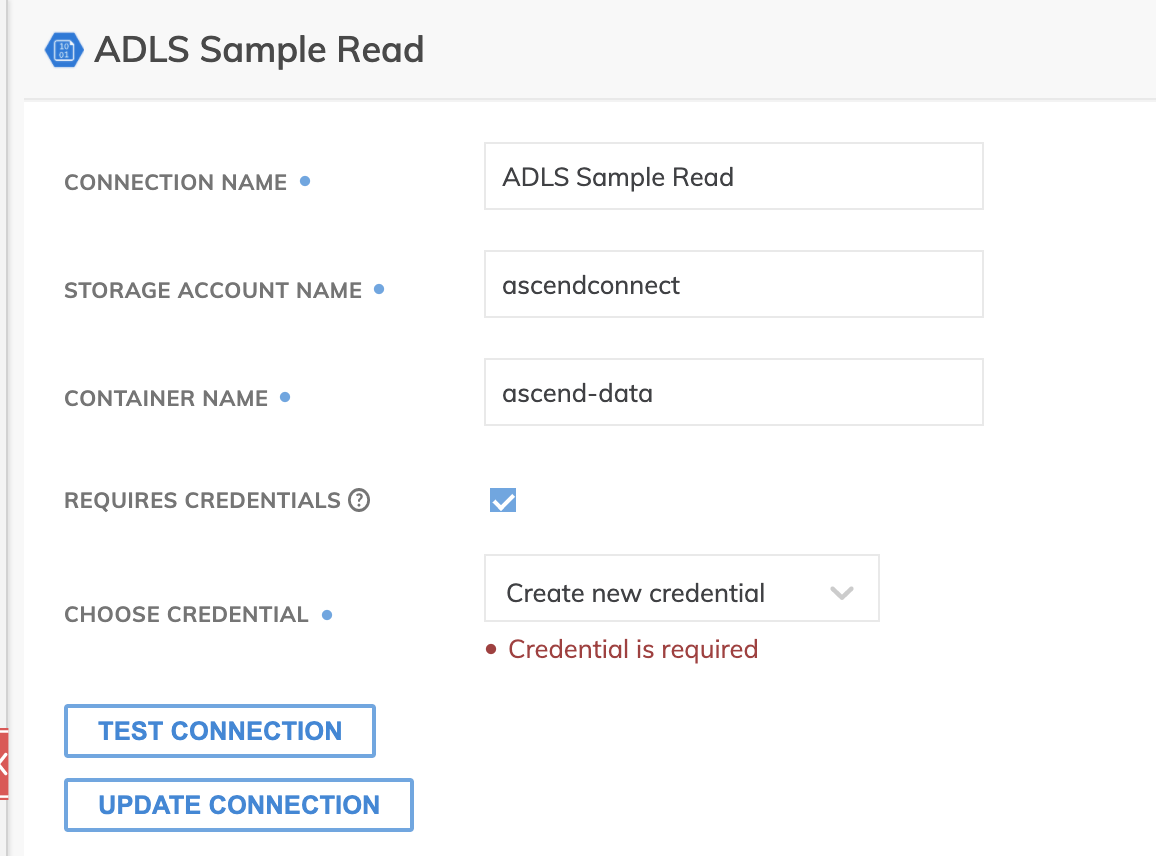
Task: Click the Credential is required error message
Action: tap(632, 649)
